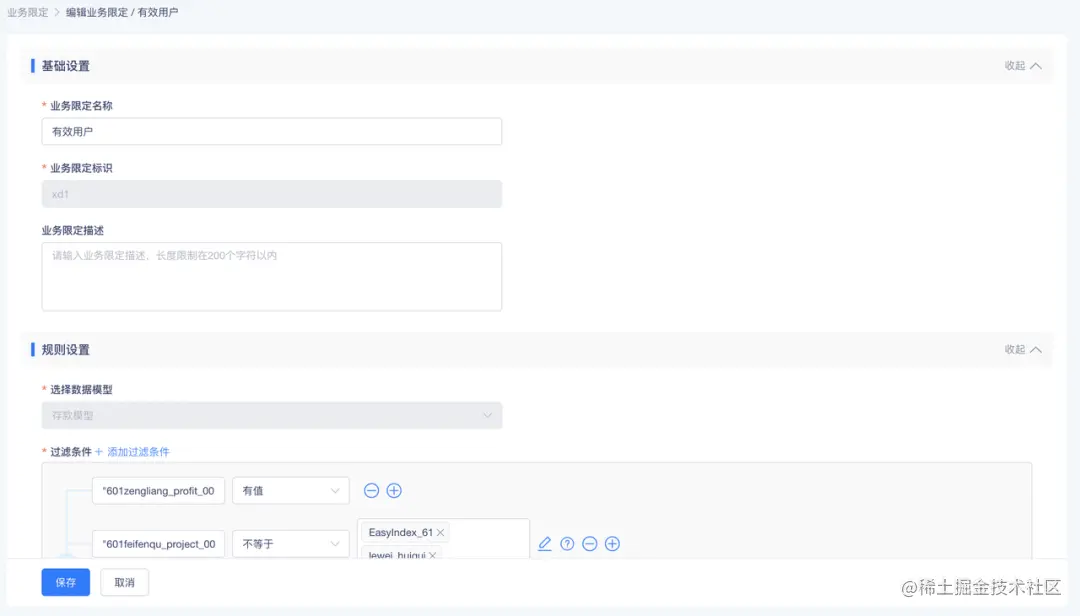Save with the 保存 button
This screenshot has width=1080, height=616.
(65, 582)
